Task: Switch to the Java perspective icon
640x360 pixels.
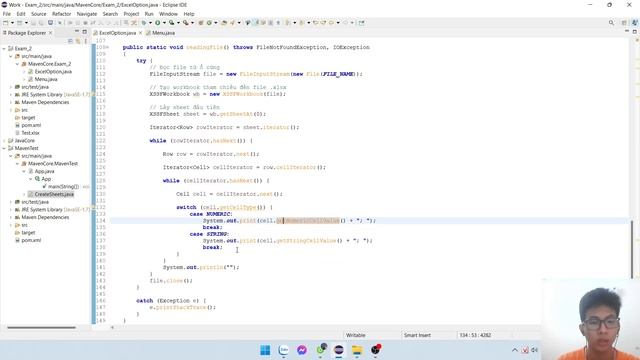Action: [635, 23]
